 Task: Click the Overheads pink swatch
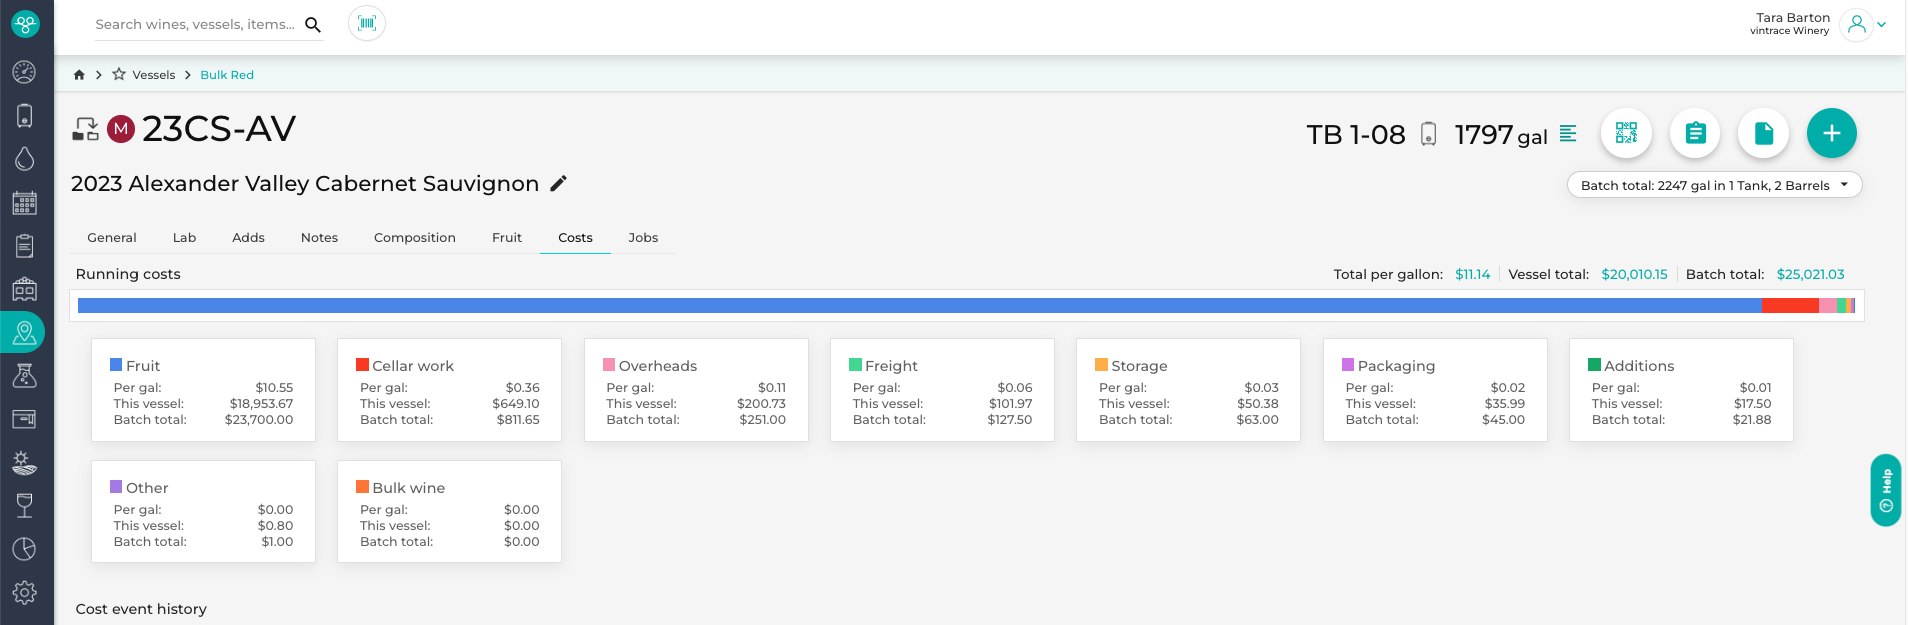(609, 365)
